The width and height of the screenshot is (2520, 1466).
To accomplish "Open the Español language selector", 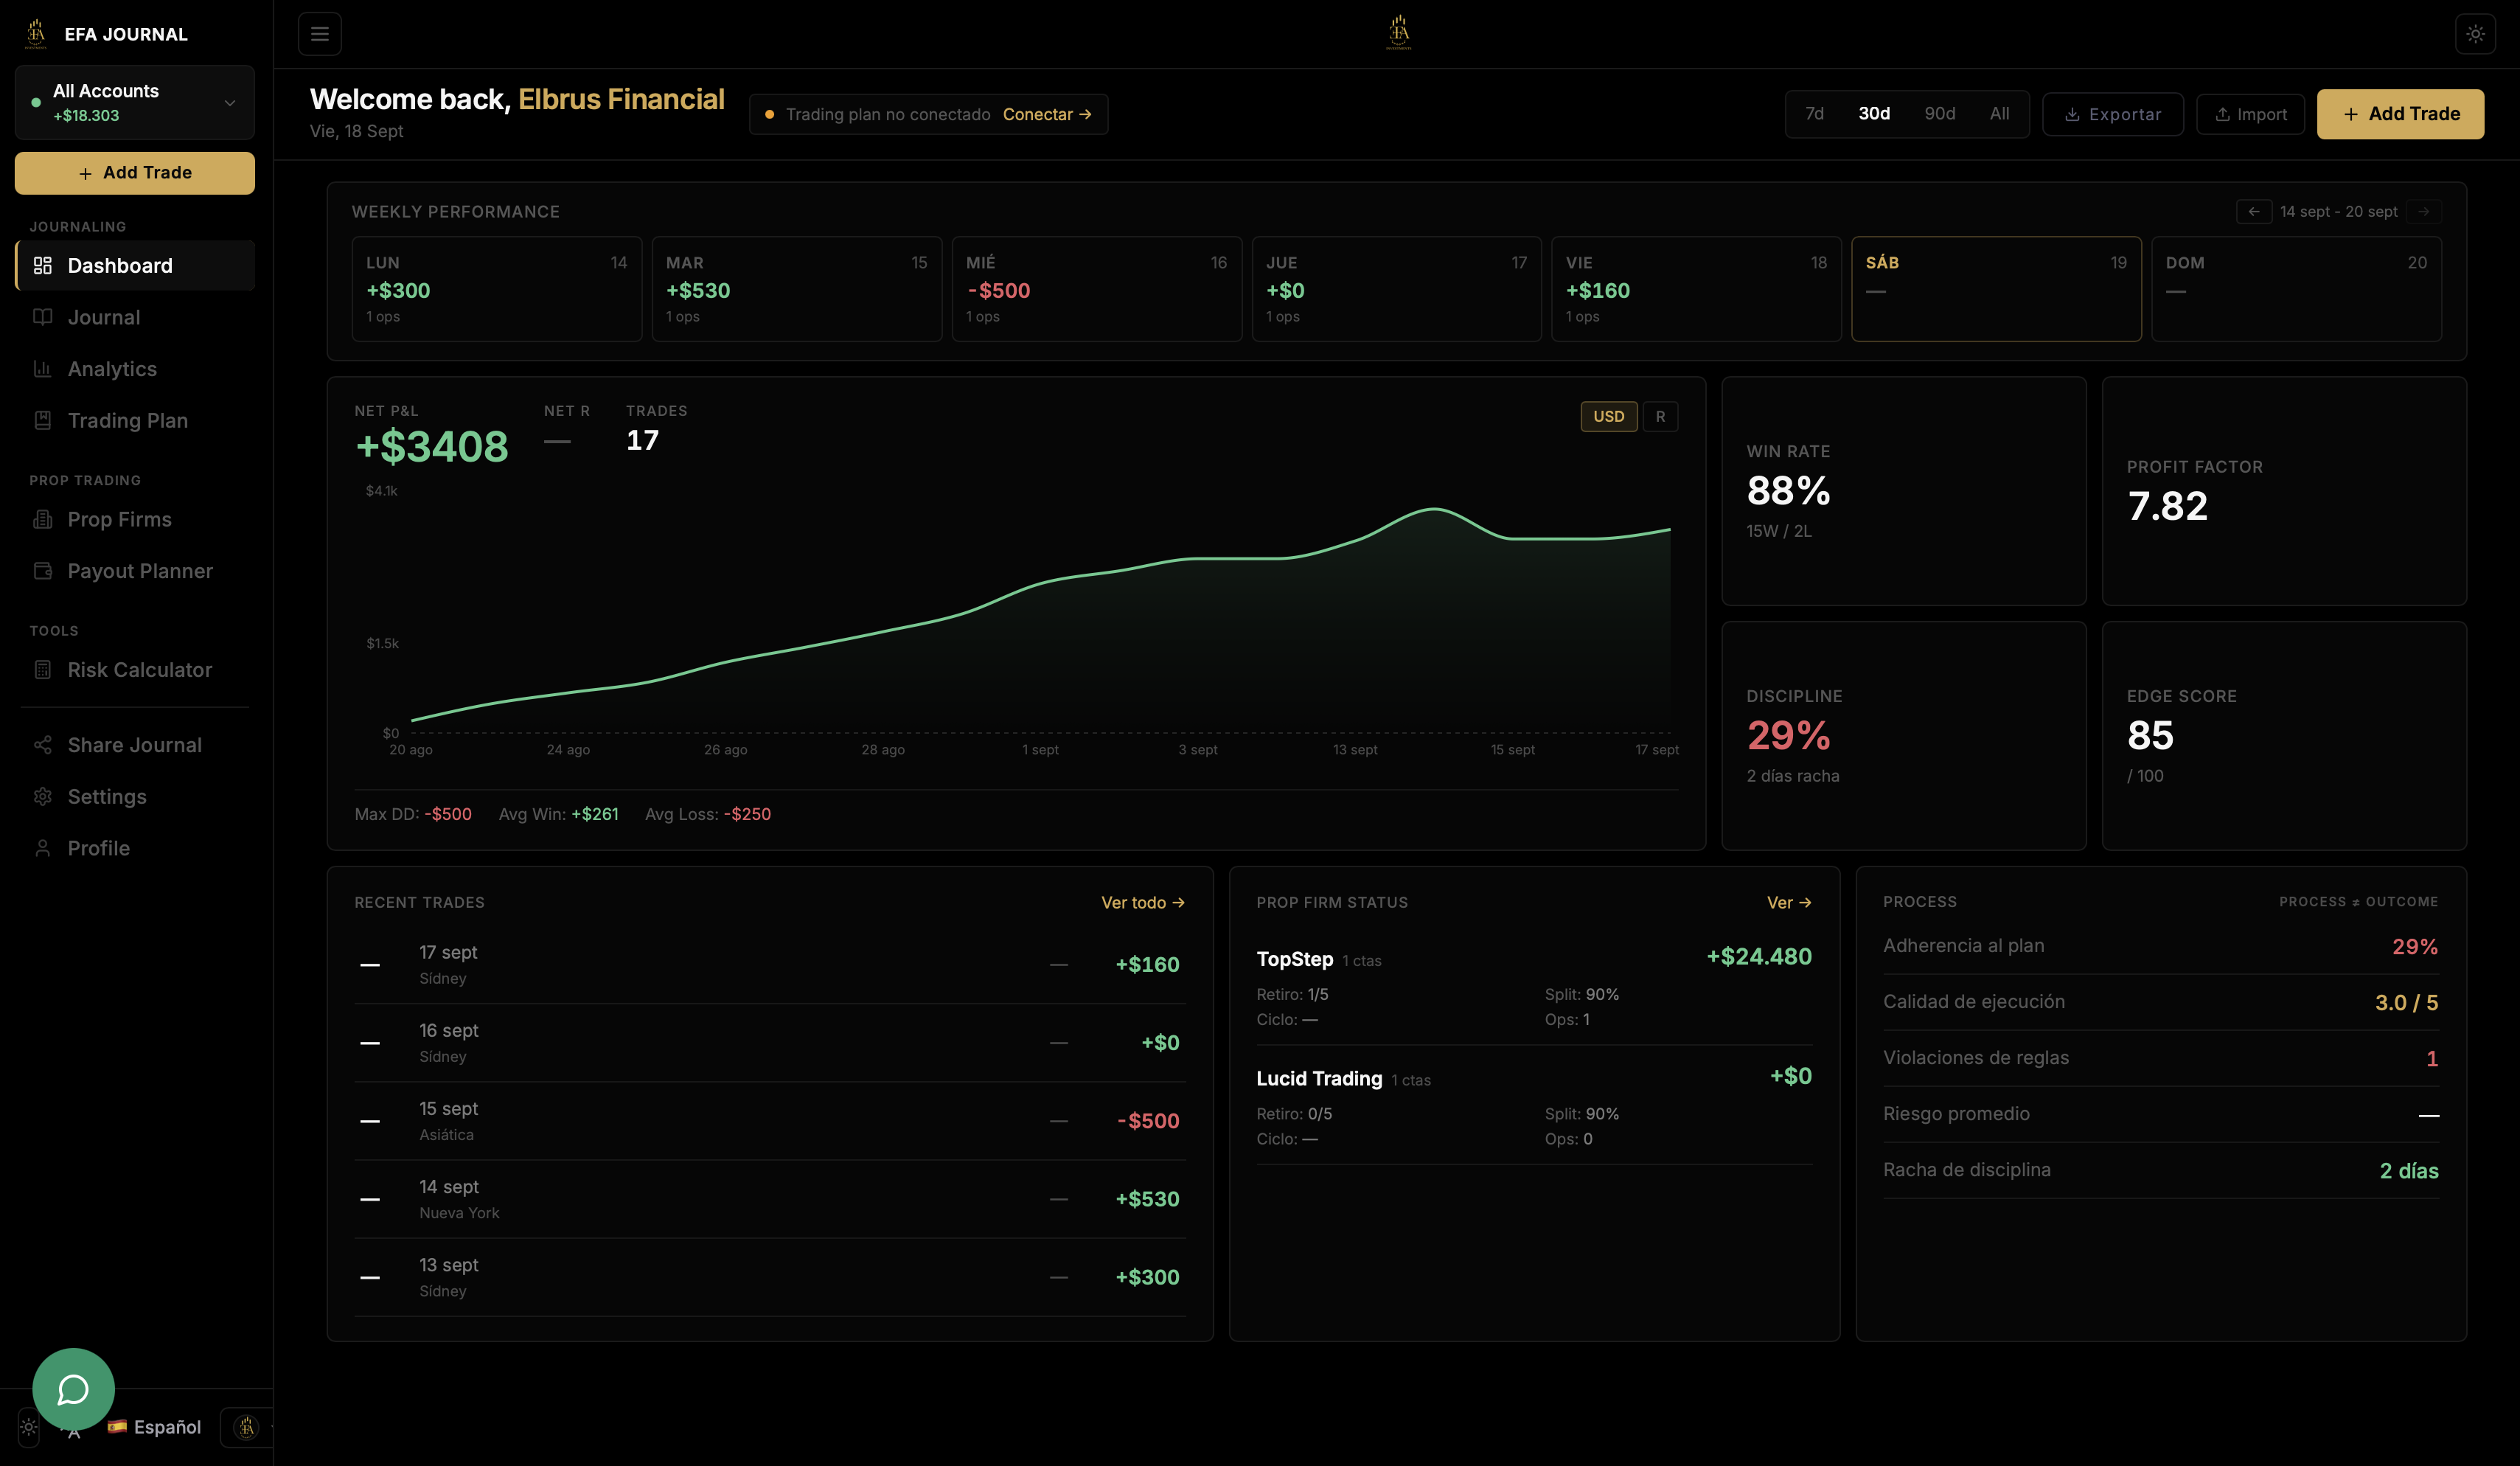I will pos(154,1427).
